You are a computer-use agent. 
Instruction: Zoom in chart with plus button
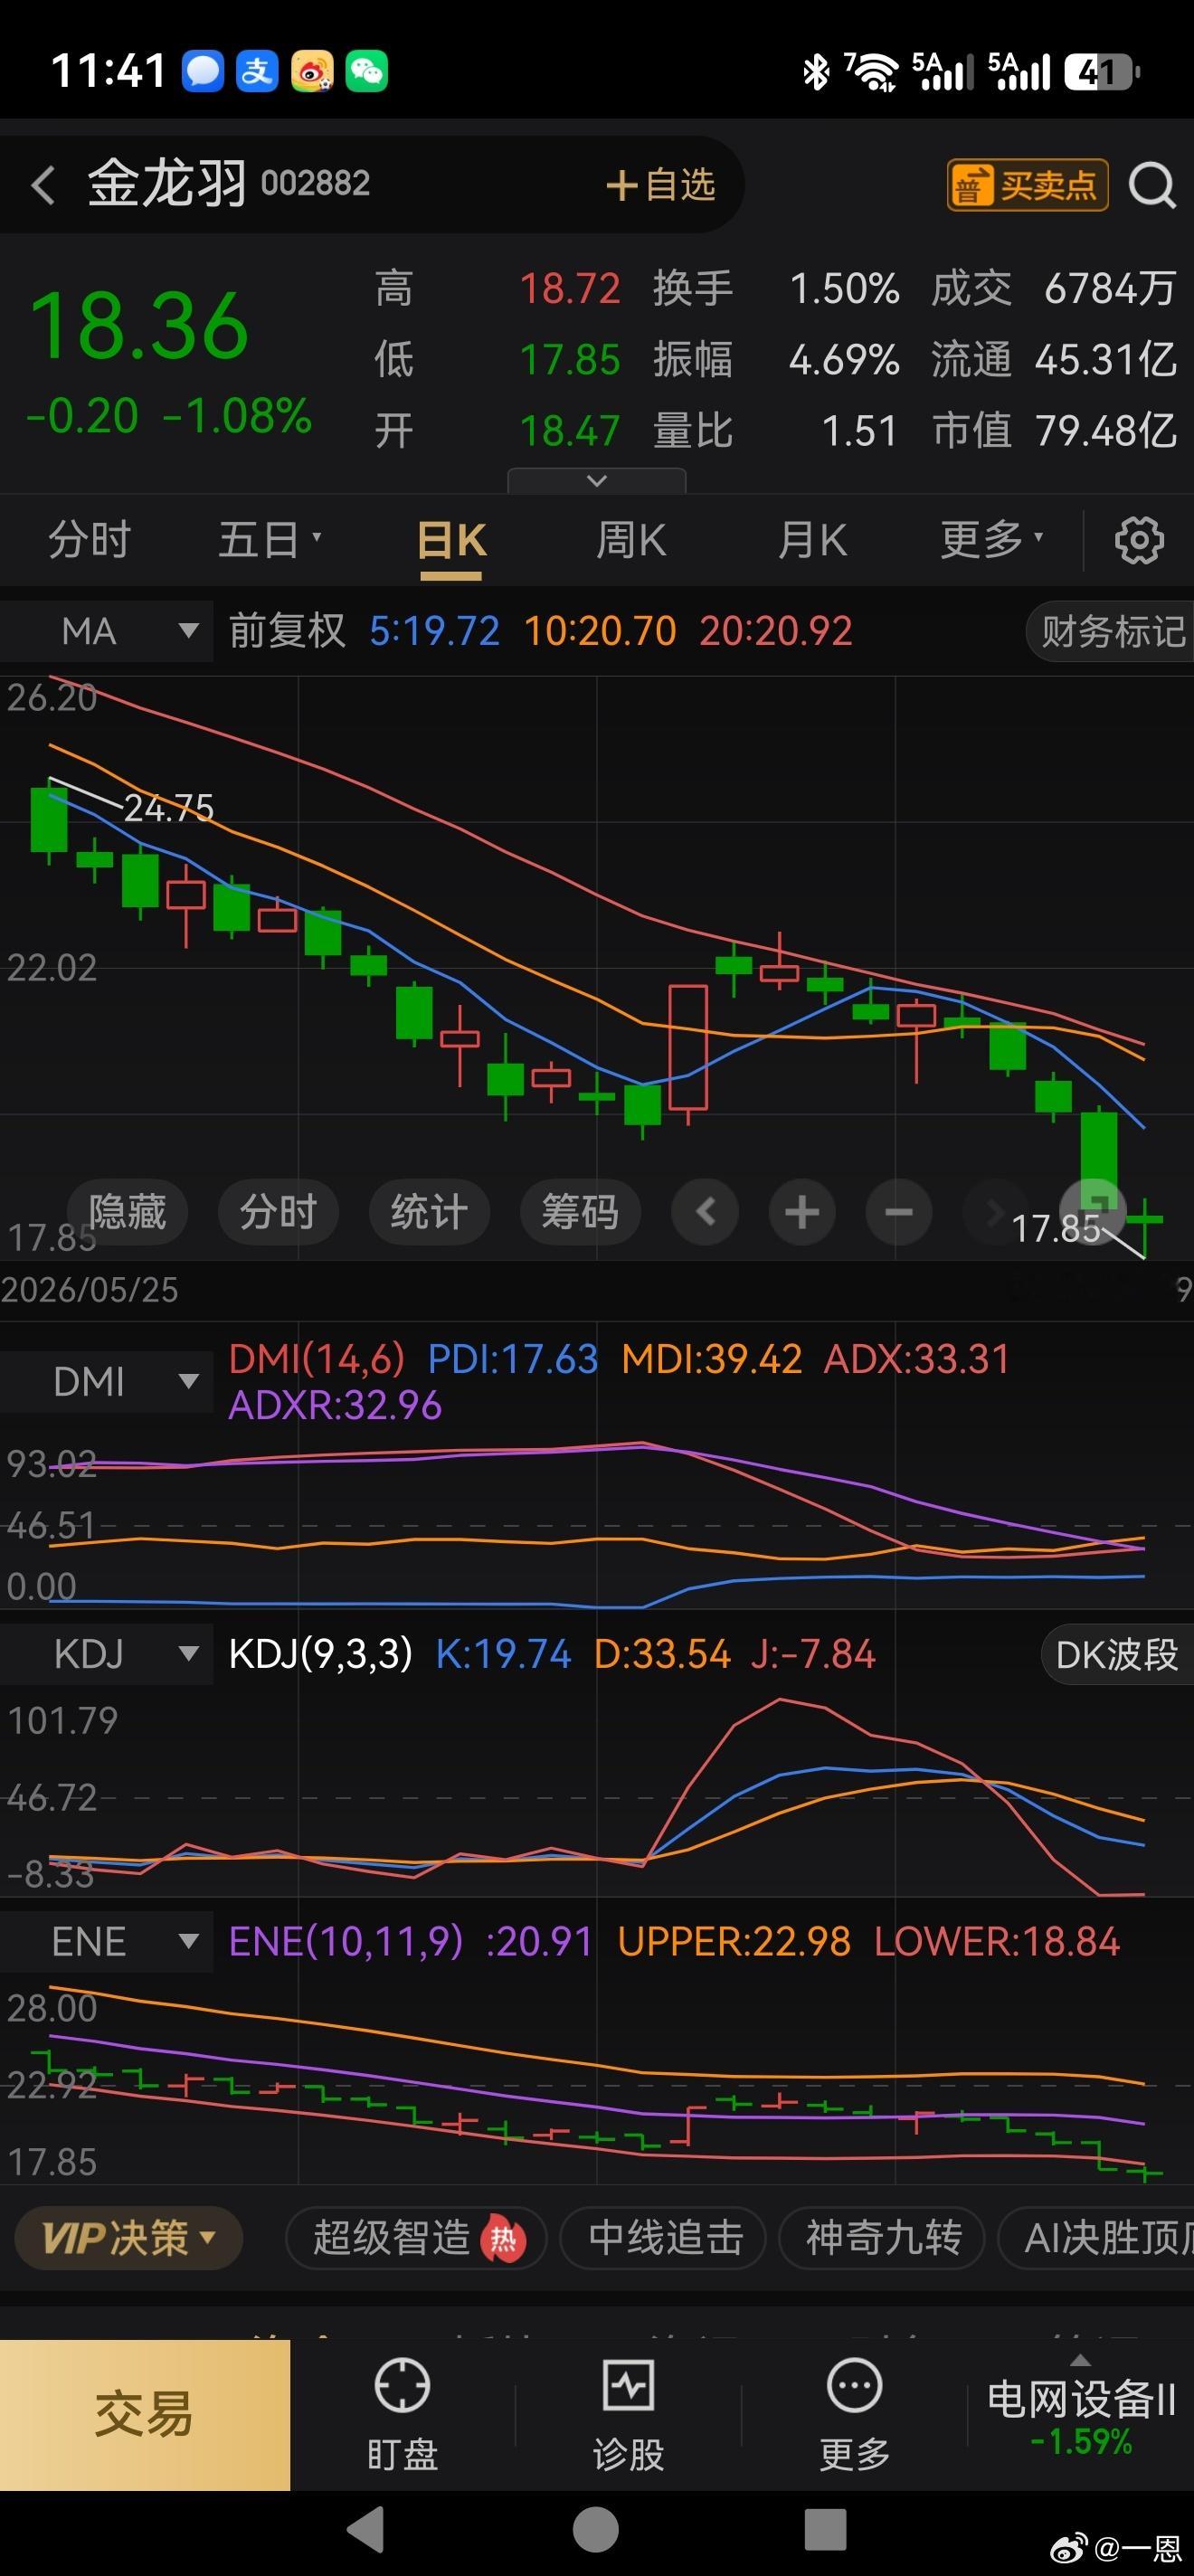(x=802, y=1212)
